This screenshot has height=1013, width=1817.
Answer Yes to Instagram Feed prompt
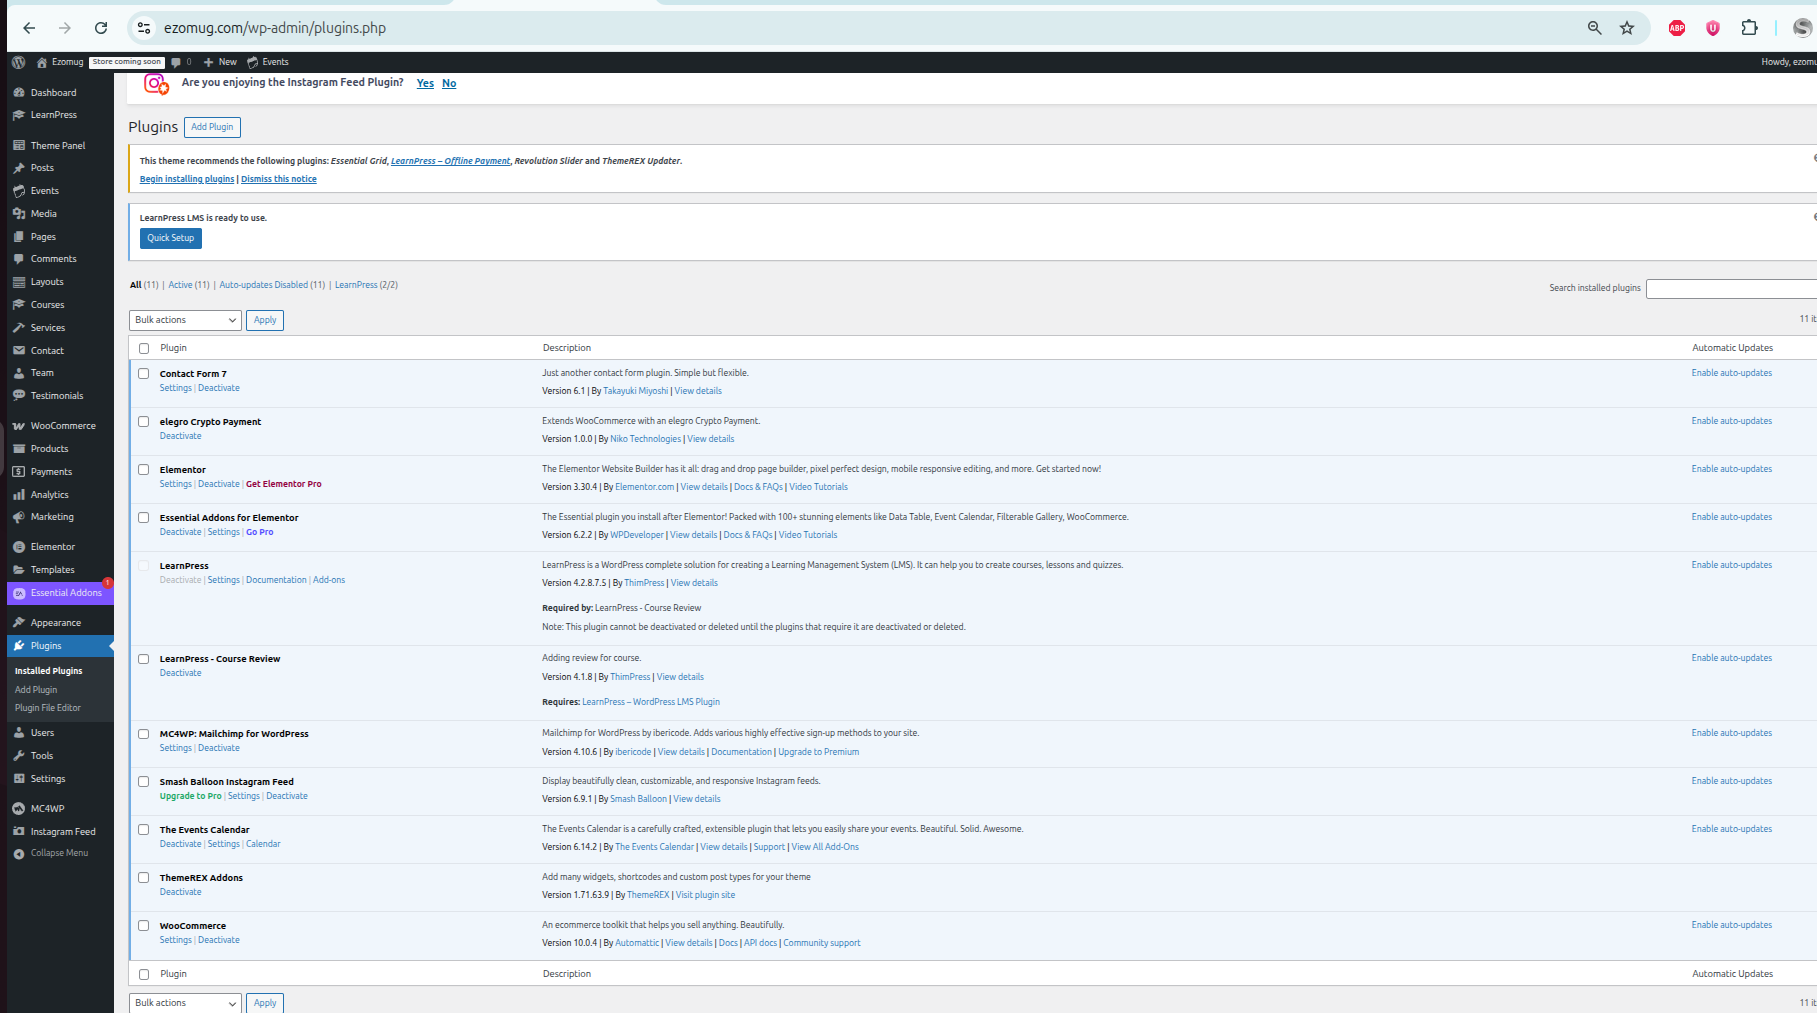point(425,83)
